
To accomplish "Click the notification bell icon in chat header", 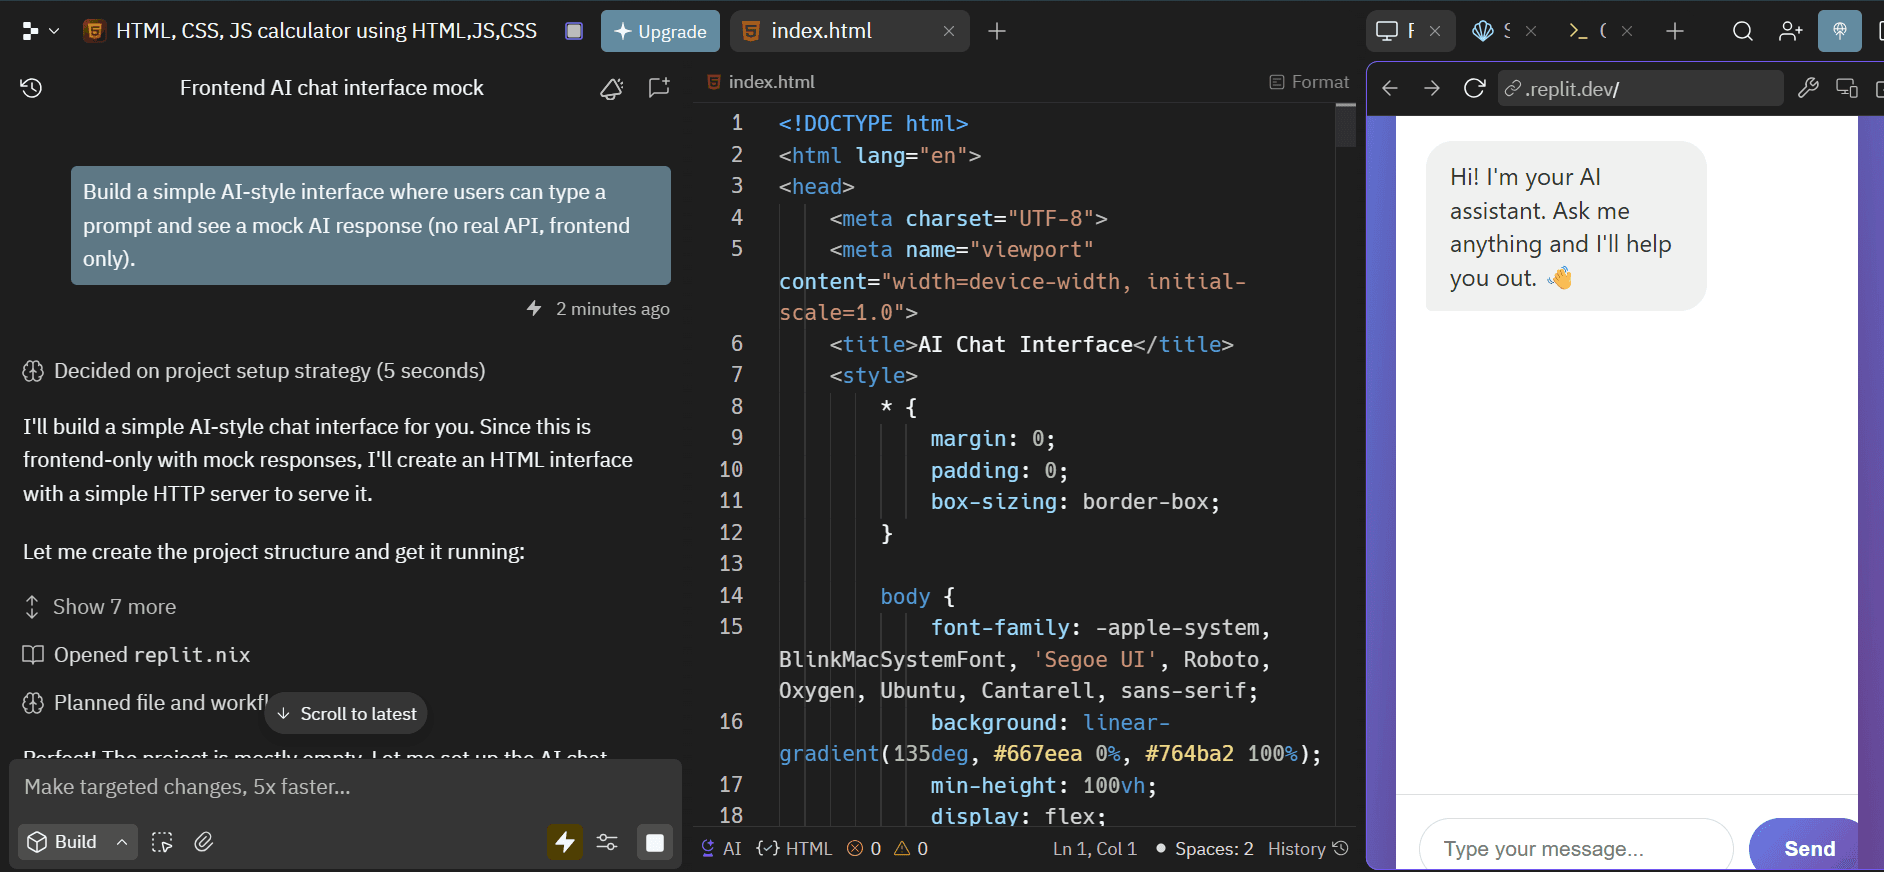I will click(x=612, y=88).
